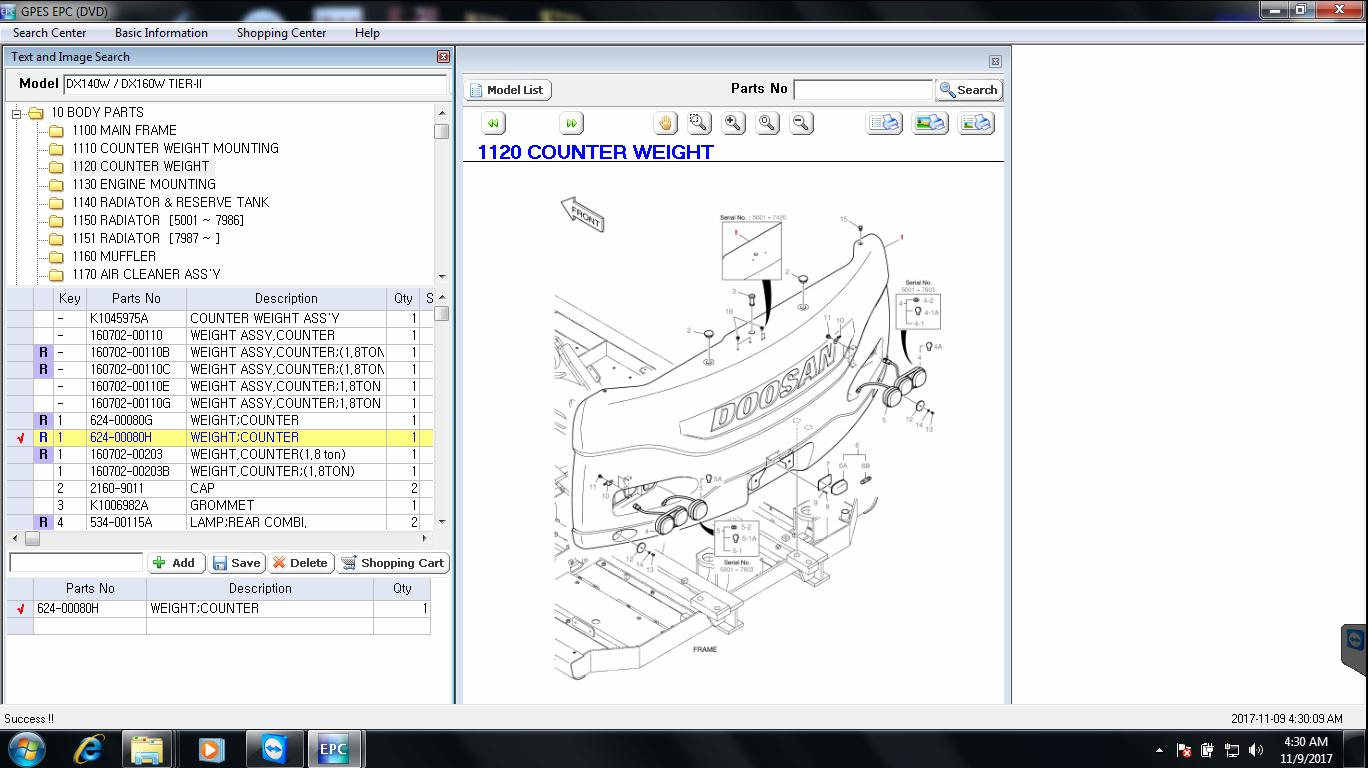Show hidden system tray icons
This screenshot has width=1368, height=768.
click(1159, 749)
